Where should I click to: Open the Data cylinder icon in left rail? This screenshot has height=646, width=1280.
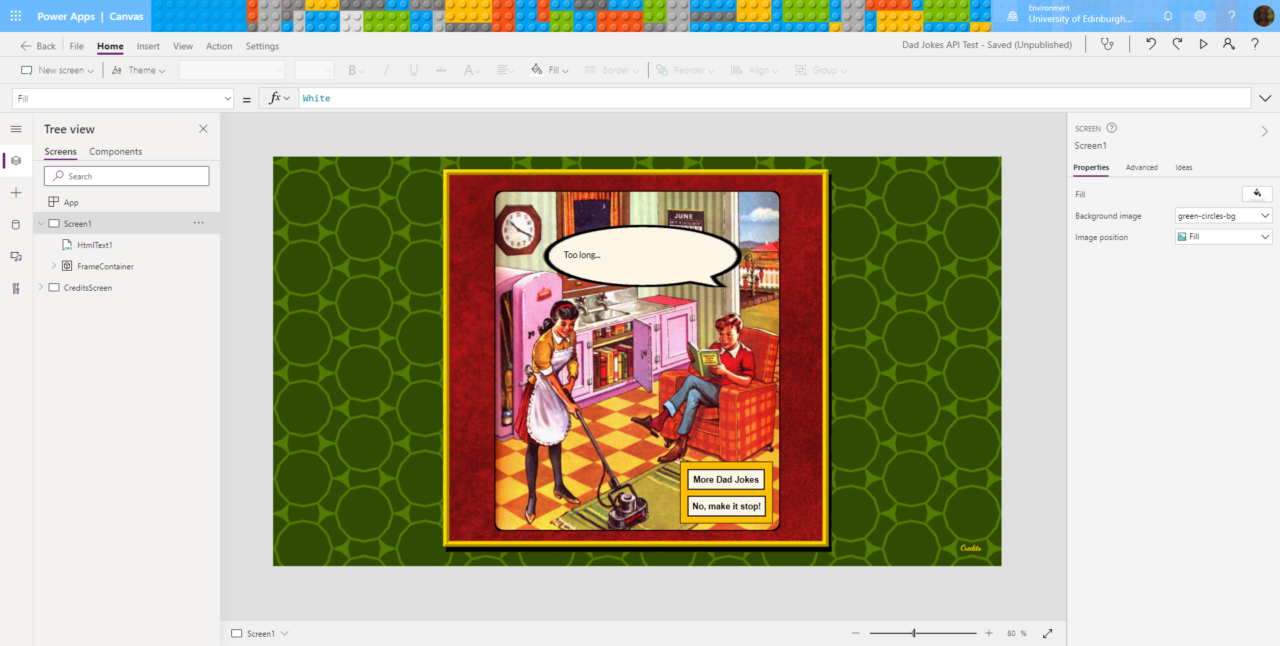(15, 224)
